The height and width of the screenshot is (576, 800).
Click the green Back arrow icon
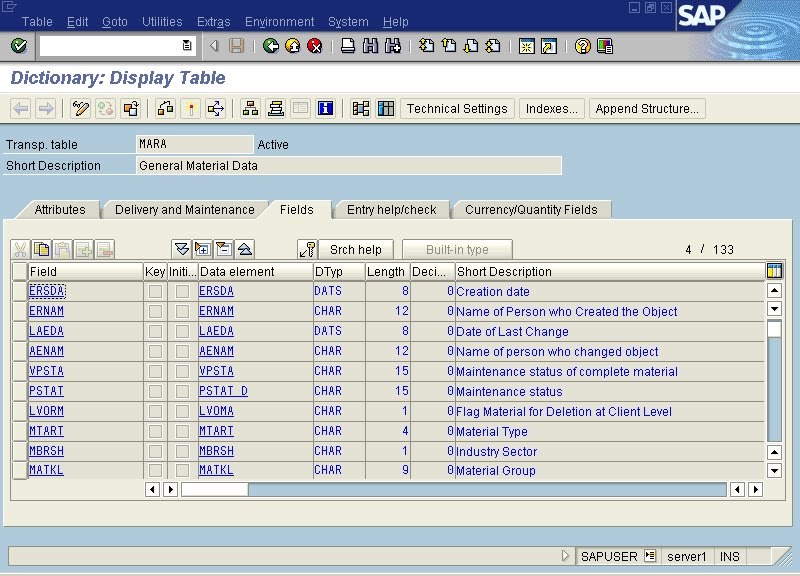[271, 46]
